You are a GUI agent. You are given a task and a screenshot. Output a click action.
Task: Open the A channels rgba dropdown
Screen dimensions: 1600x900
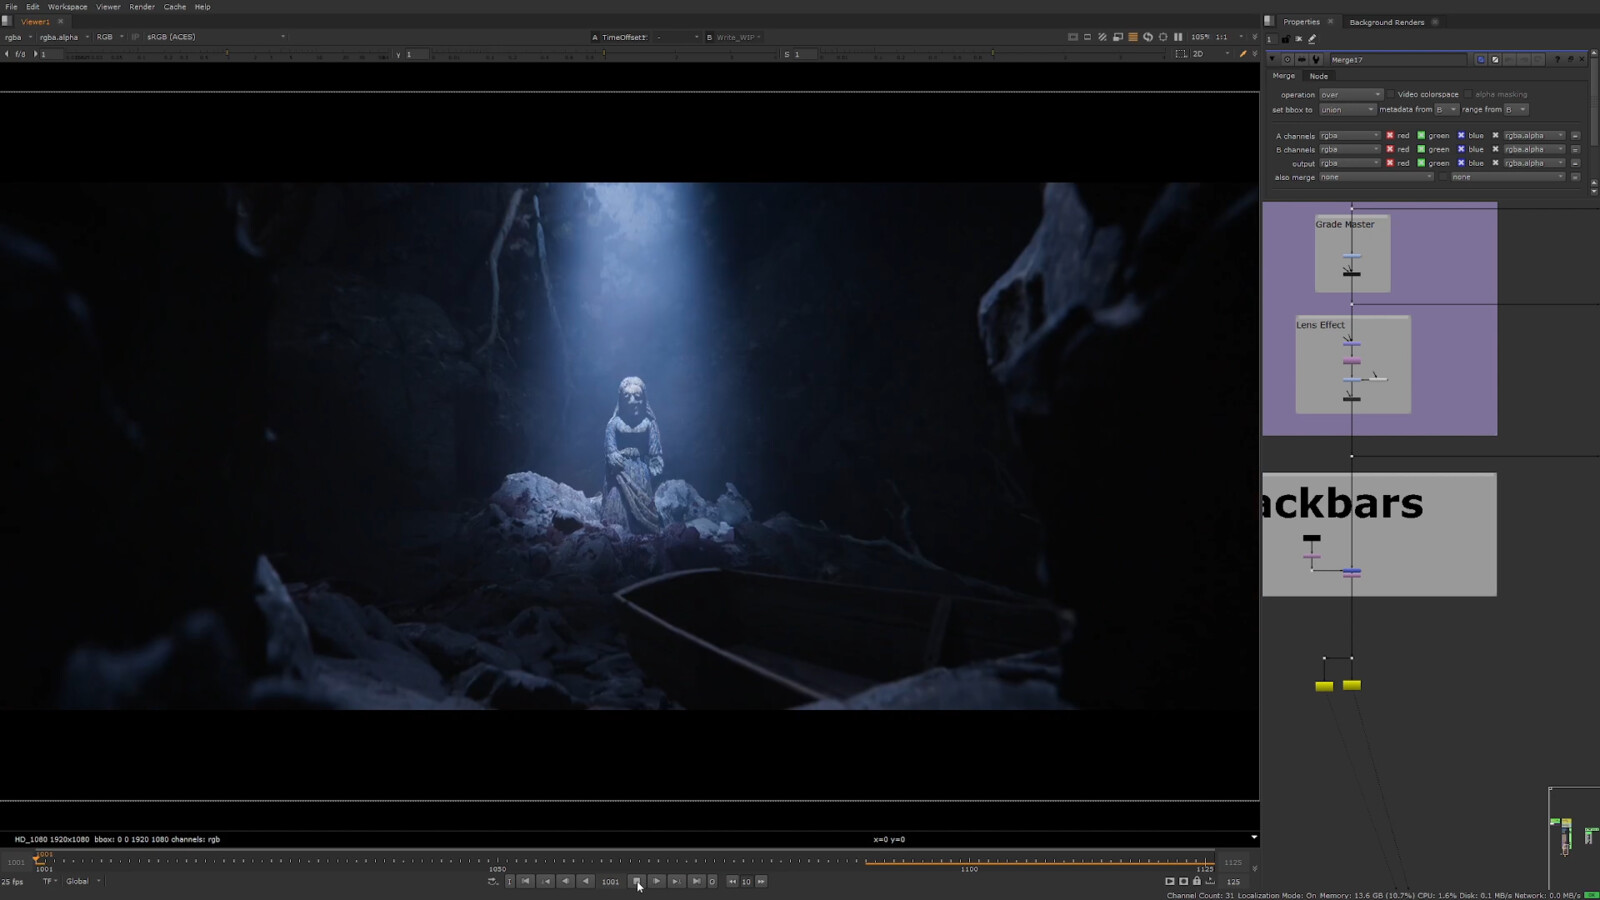[x=1349, y=136]
